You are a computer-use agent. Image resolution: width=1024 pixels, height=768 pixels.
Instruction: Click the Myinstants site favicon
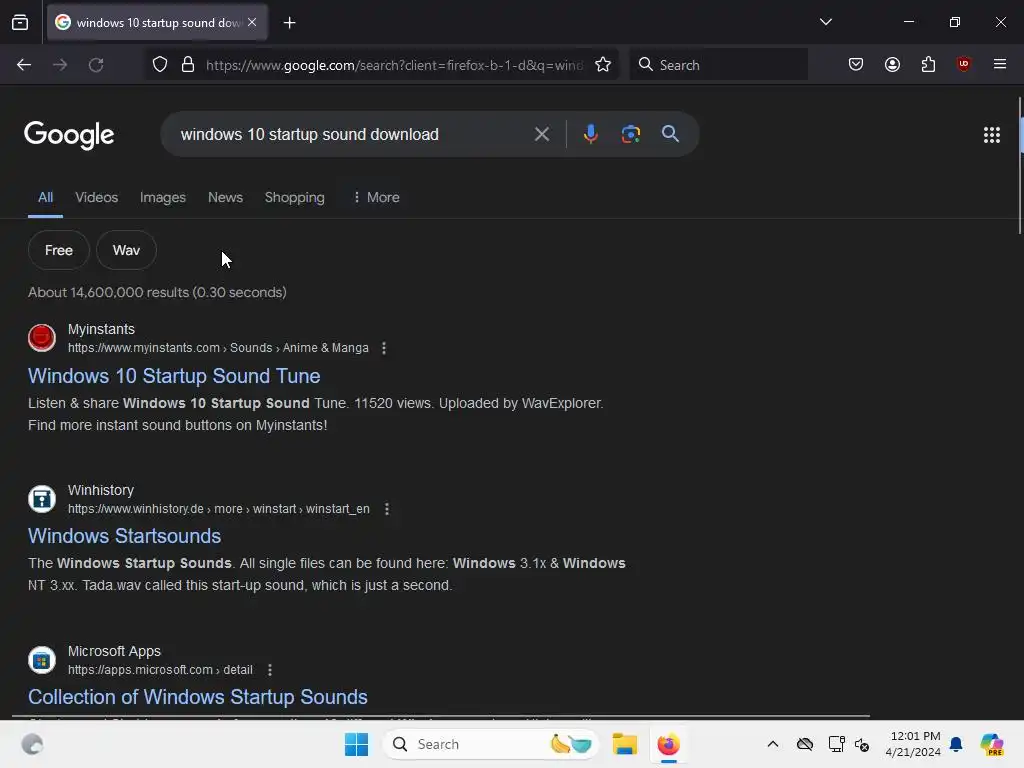tap(42, 338)
